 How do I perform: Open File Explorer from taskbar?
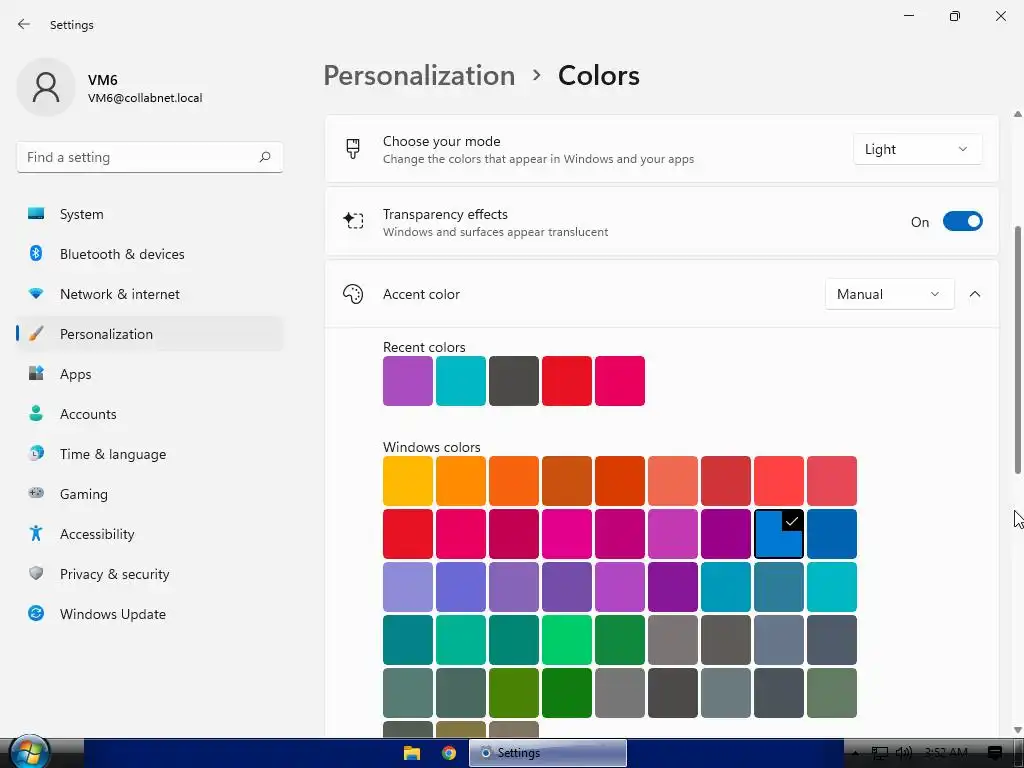coord(412,752)
